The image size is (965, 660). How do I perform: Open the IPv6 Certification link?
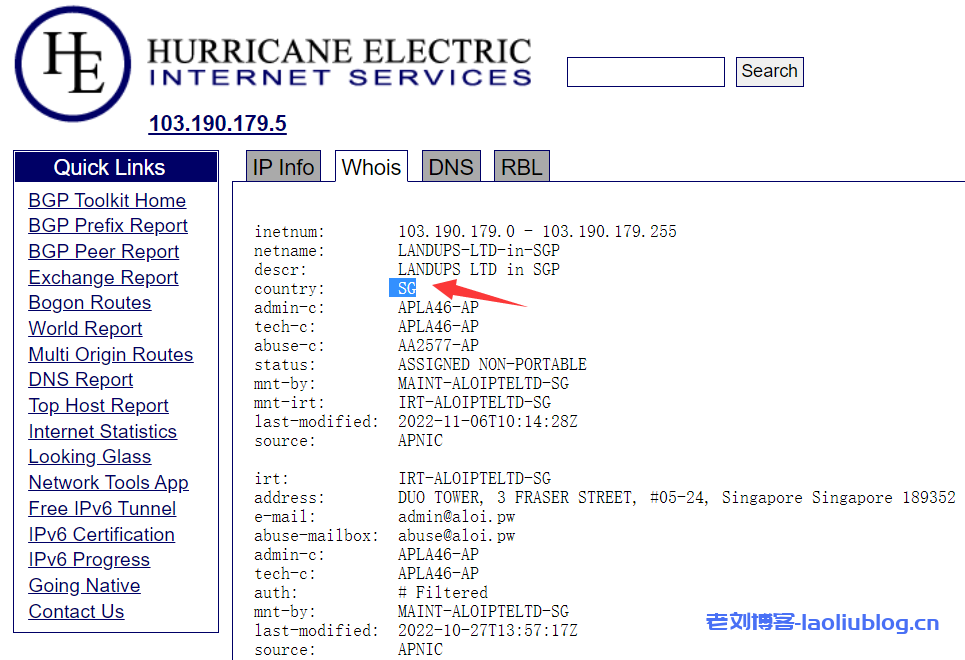click(x=101, y=535)
